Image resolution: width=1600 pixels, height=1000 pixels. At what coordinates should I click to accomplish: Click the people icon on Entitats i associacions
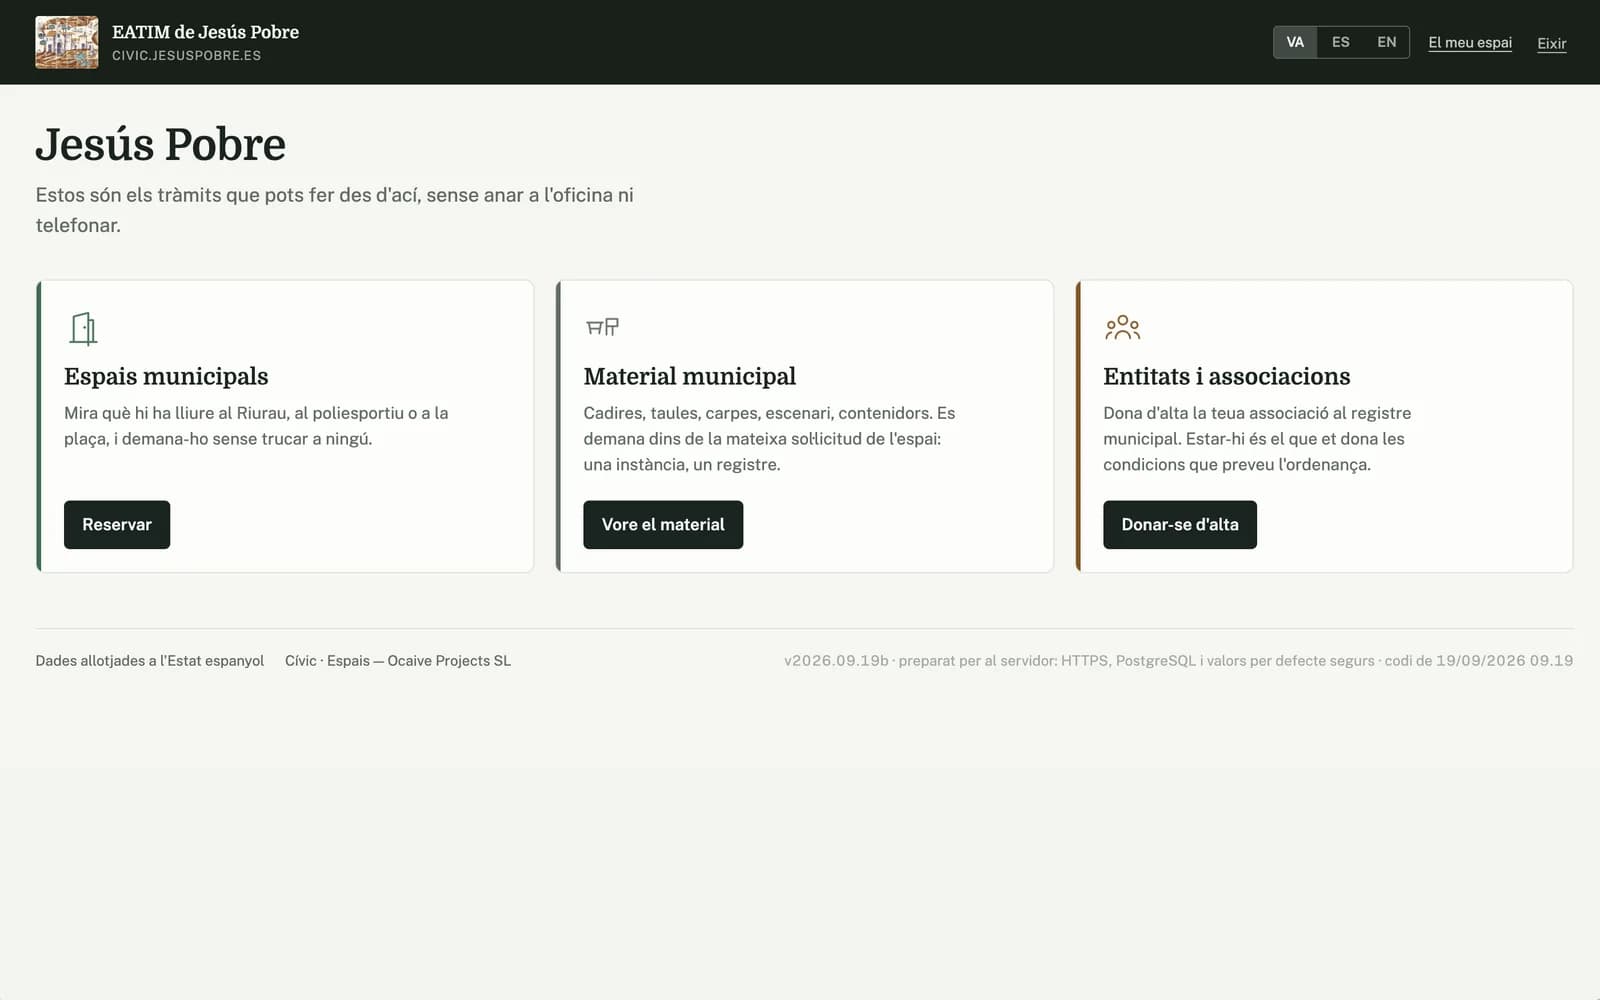1122,327
